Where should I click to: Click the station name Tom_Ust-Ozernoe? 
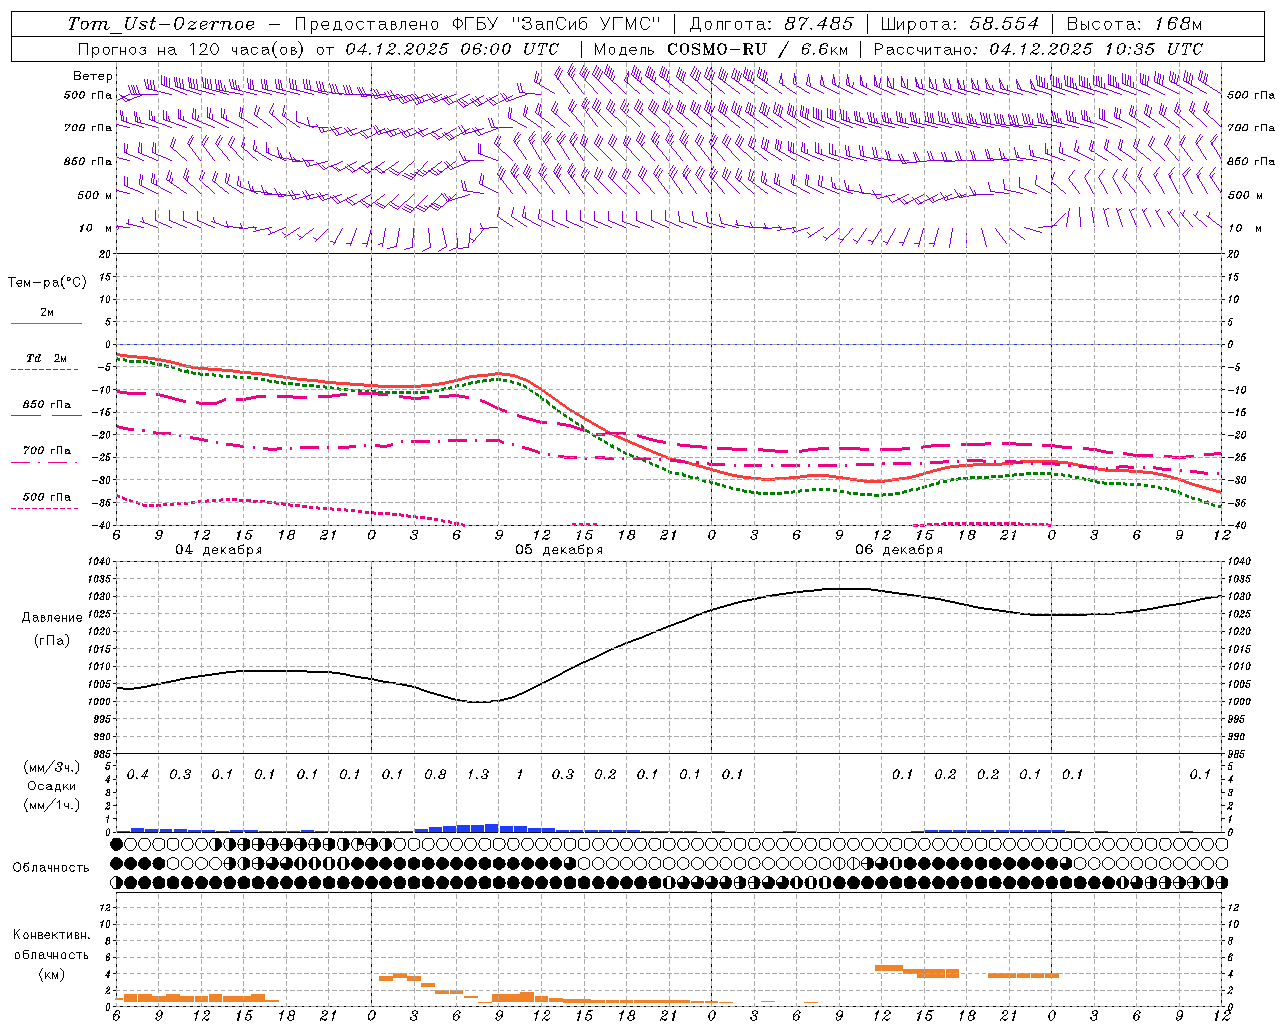point(161,24)
